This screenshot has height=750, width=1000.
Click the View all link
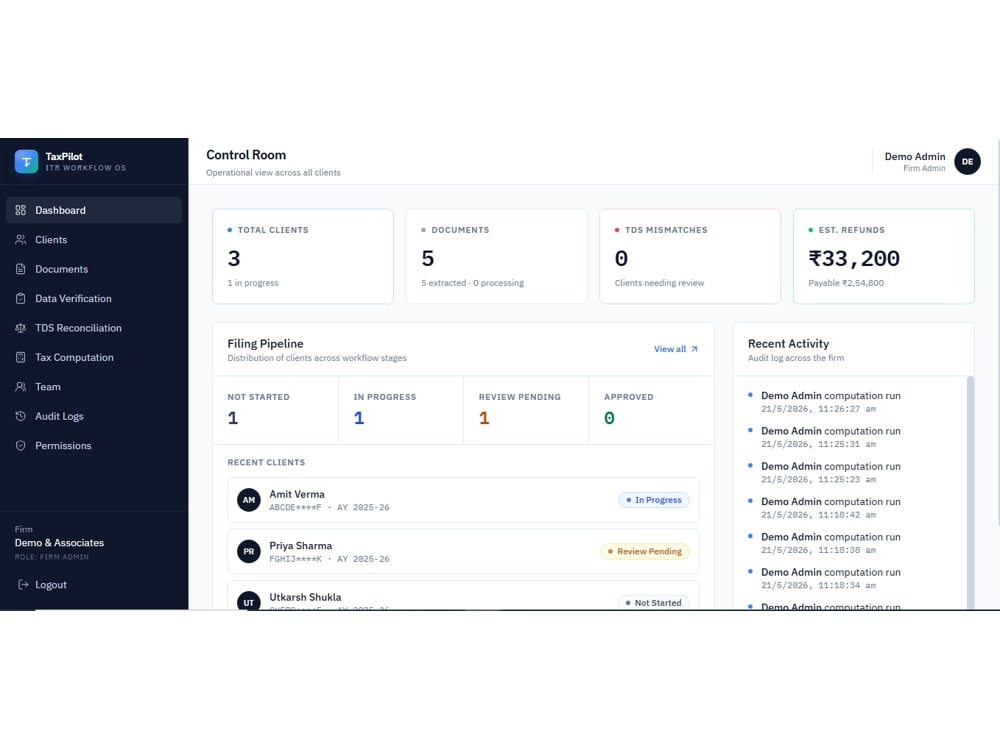(x=675, y=349)
